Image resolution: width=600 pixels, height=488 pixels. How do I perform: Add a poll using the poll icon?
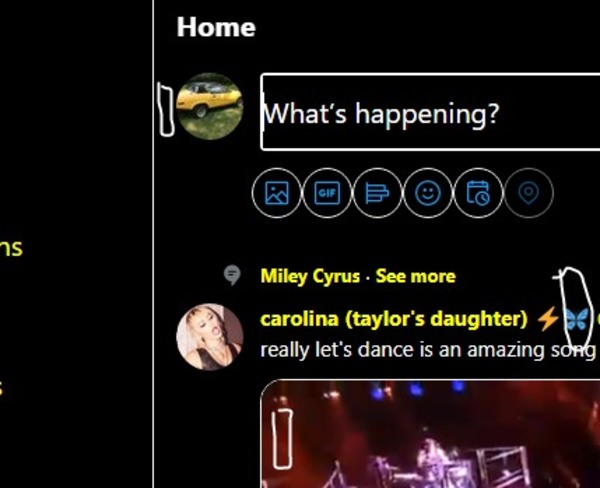(377, 193)
